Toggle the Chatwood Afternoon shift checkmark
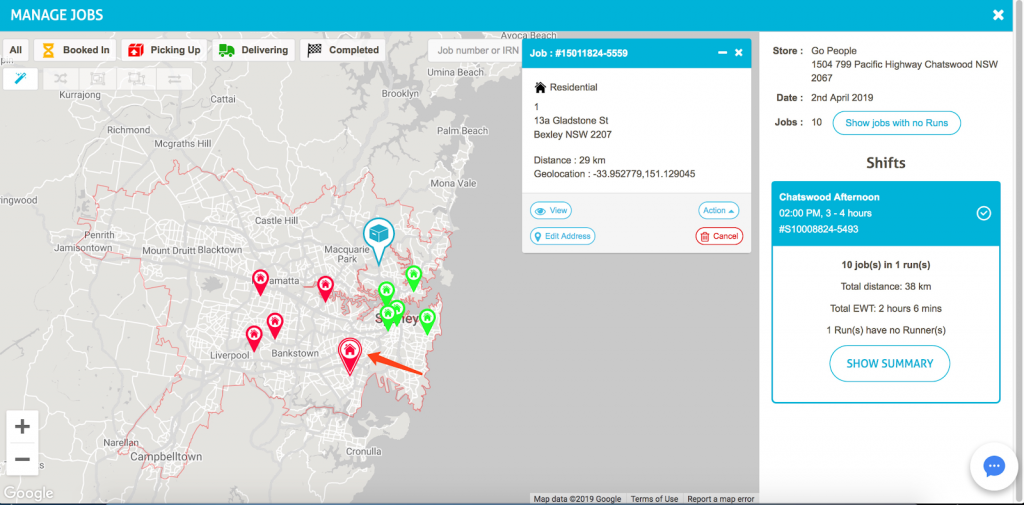 click(984, 214)
